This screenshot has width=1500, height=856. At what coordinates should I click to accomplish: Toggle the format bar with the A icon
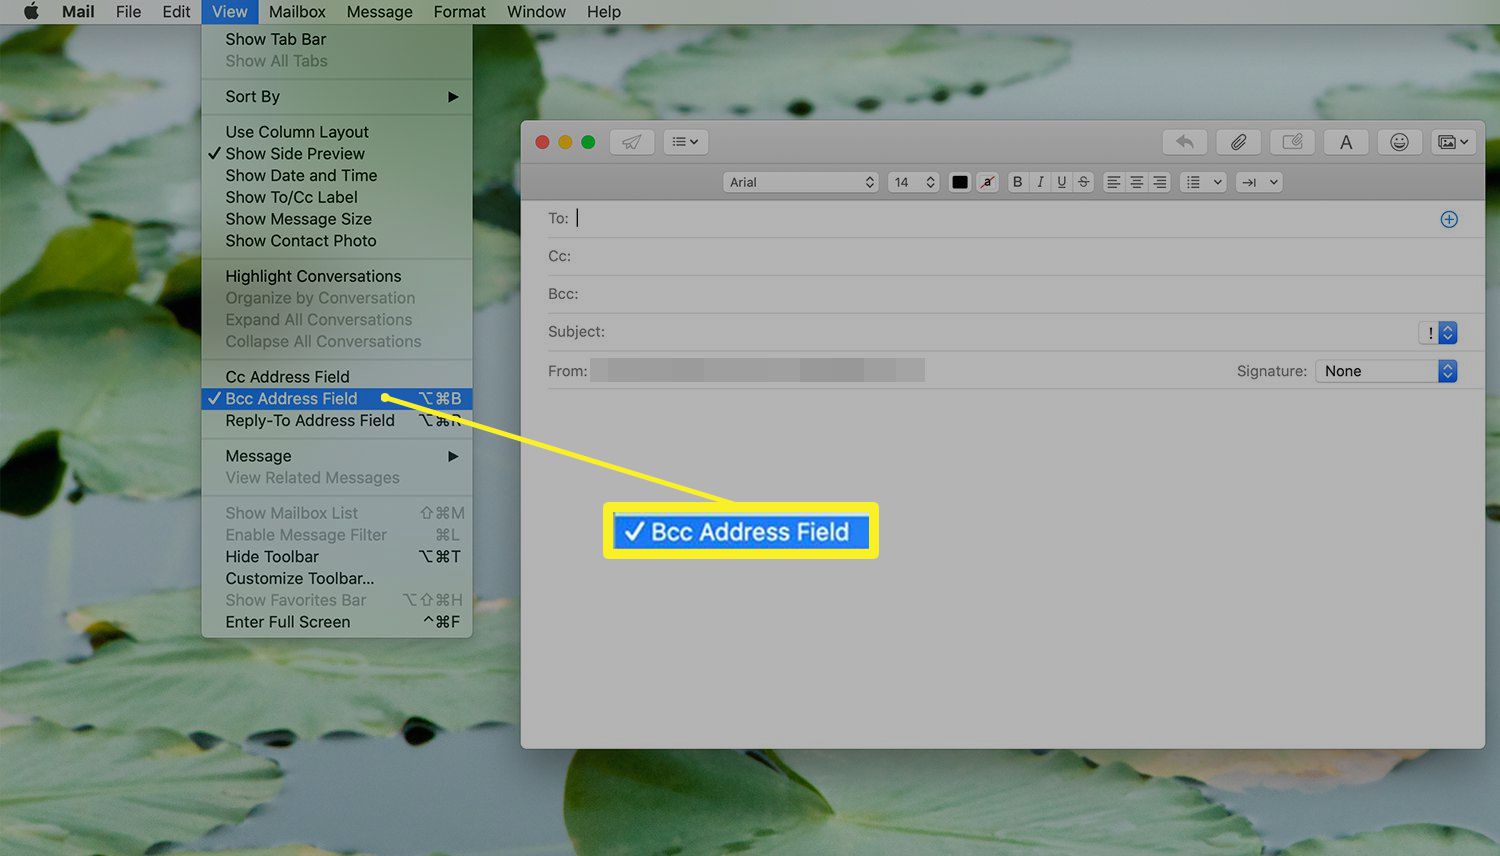point(1346,142)
